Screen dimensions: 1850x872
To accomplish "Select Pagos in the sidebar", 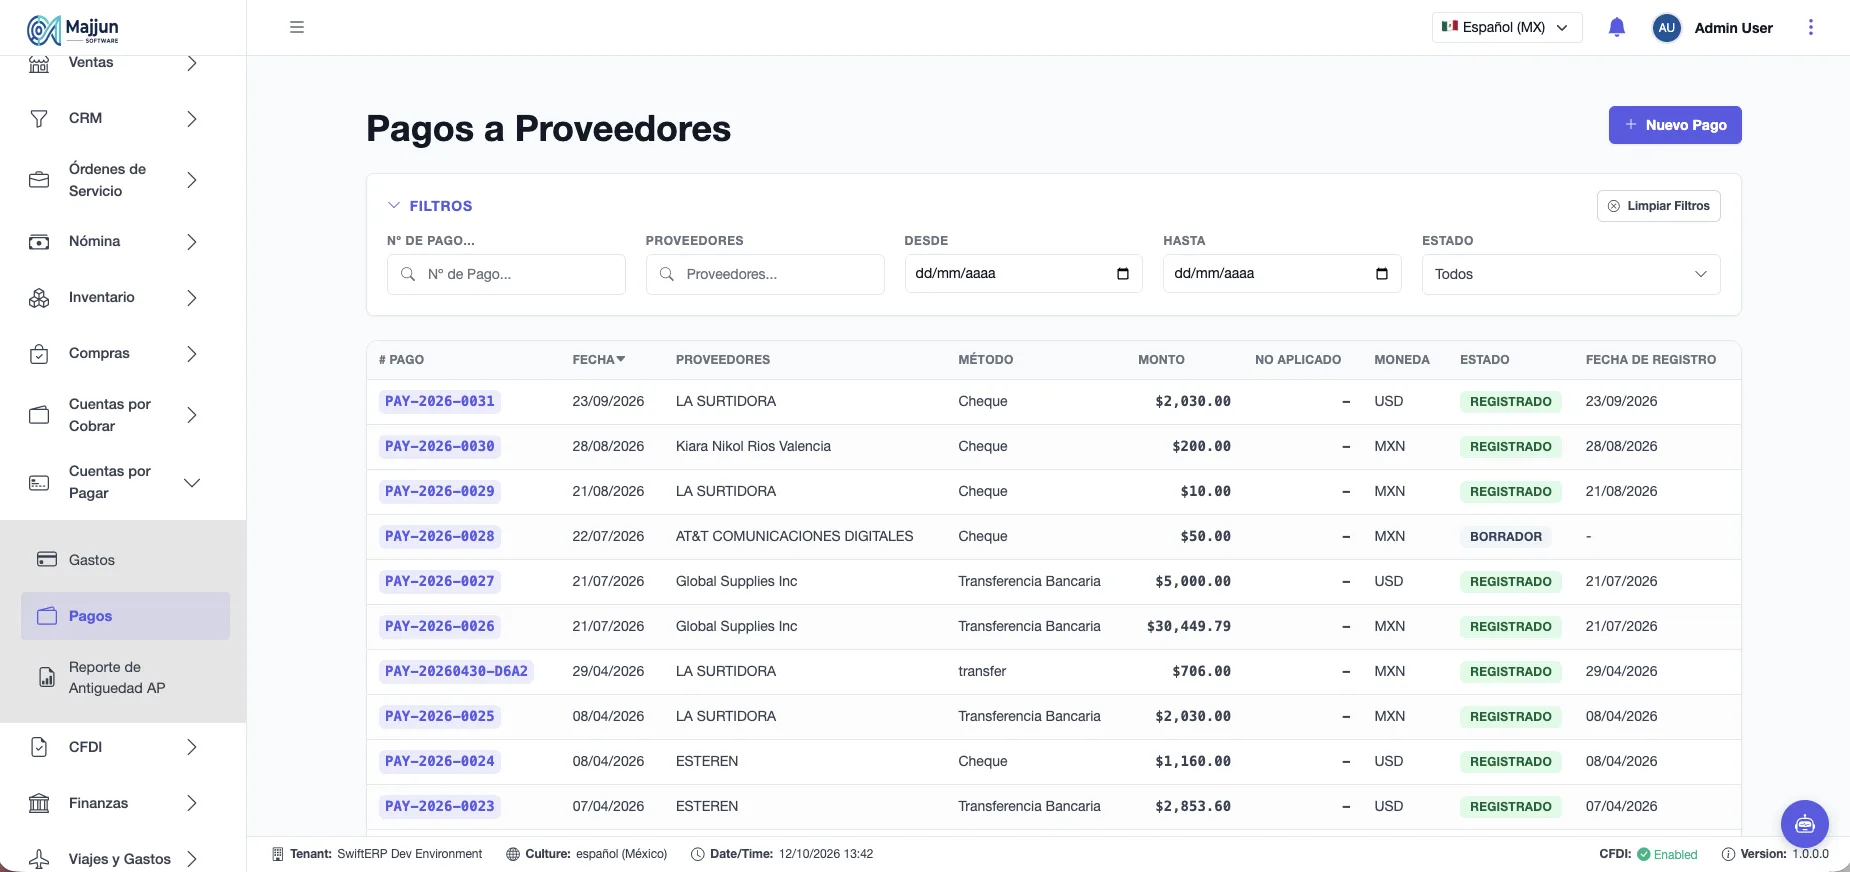I will [125, 616].
